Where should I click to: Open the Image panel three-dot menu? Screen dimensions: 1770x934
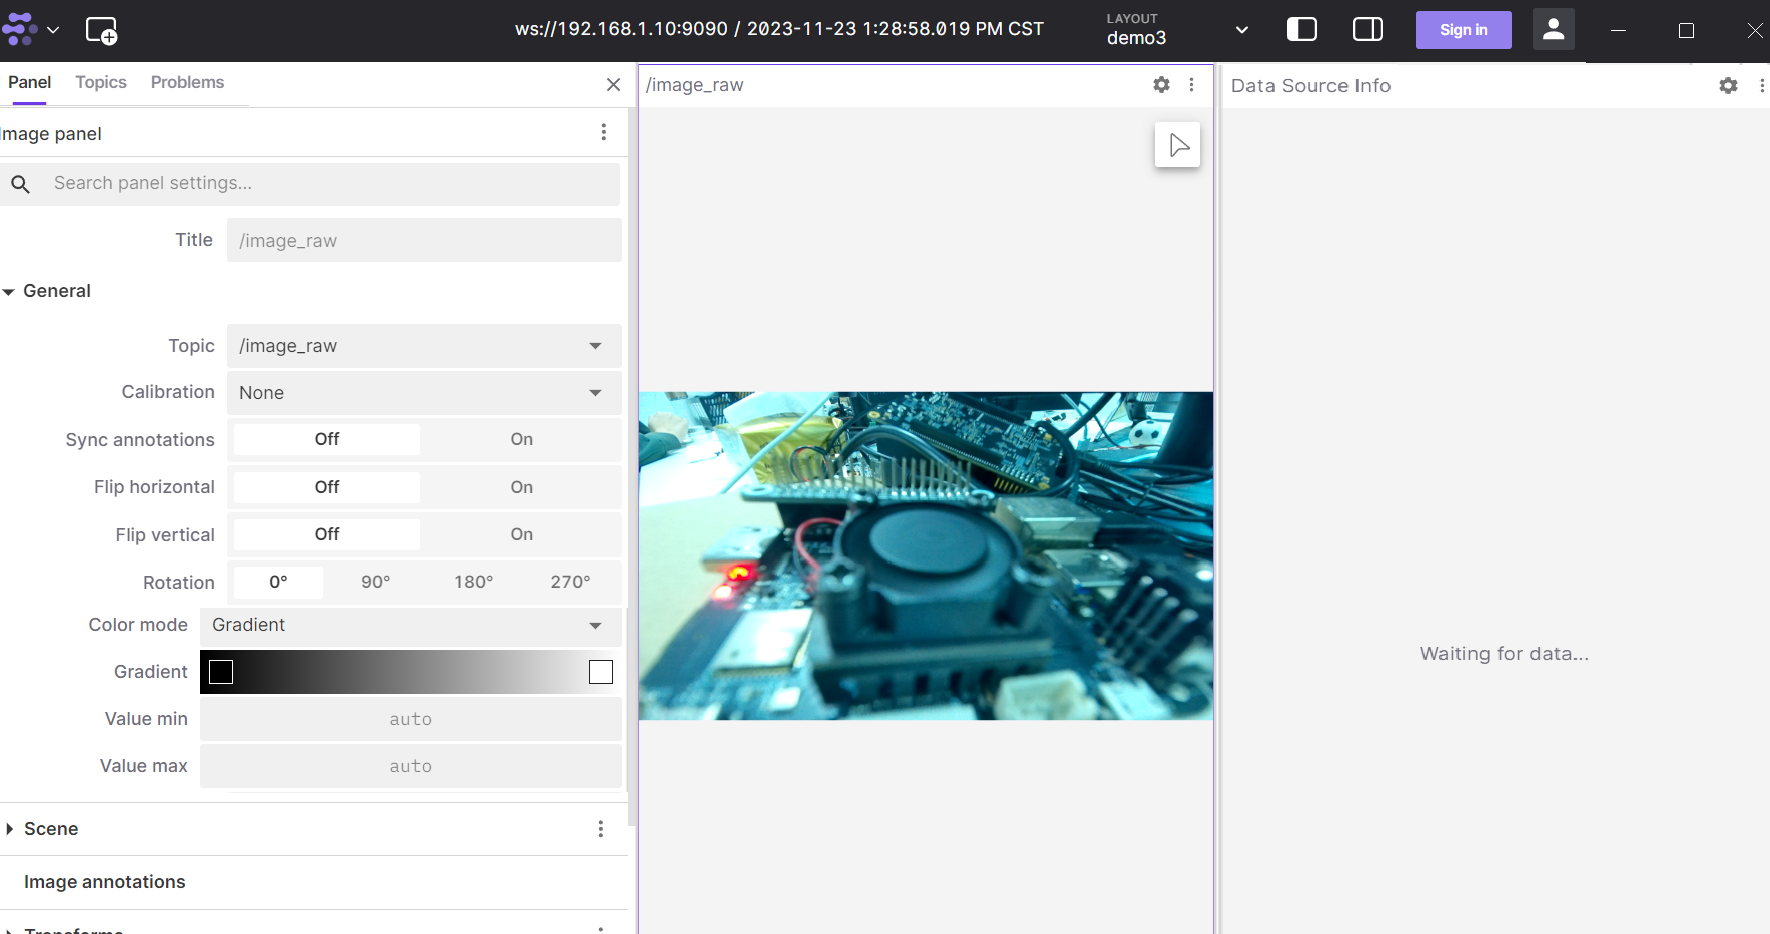click(x=603, y=132)
